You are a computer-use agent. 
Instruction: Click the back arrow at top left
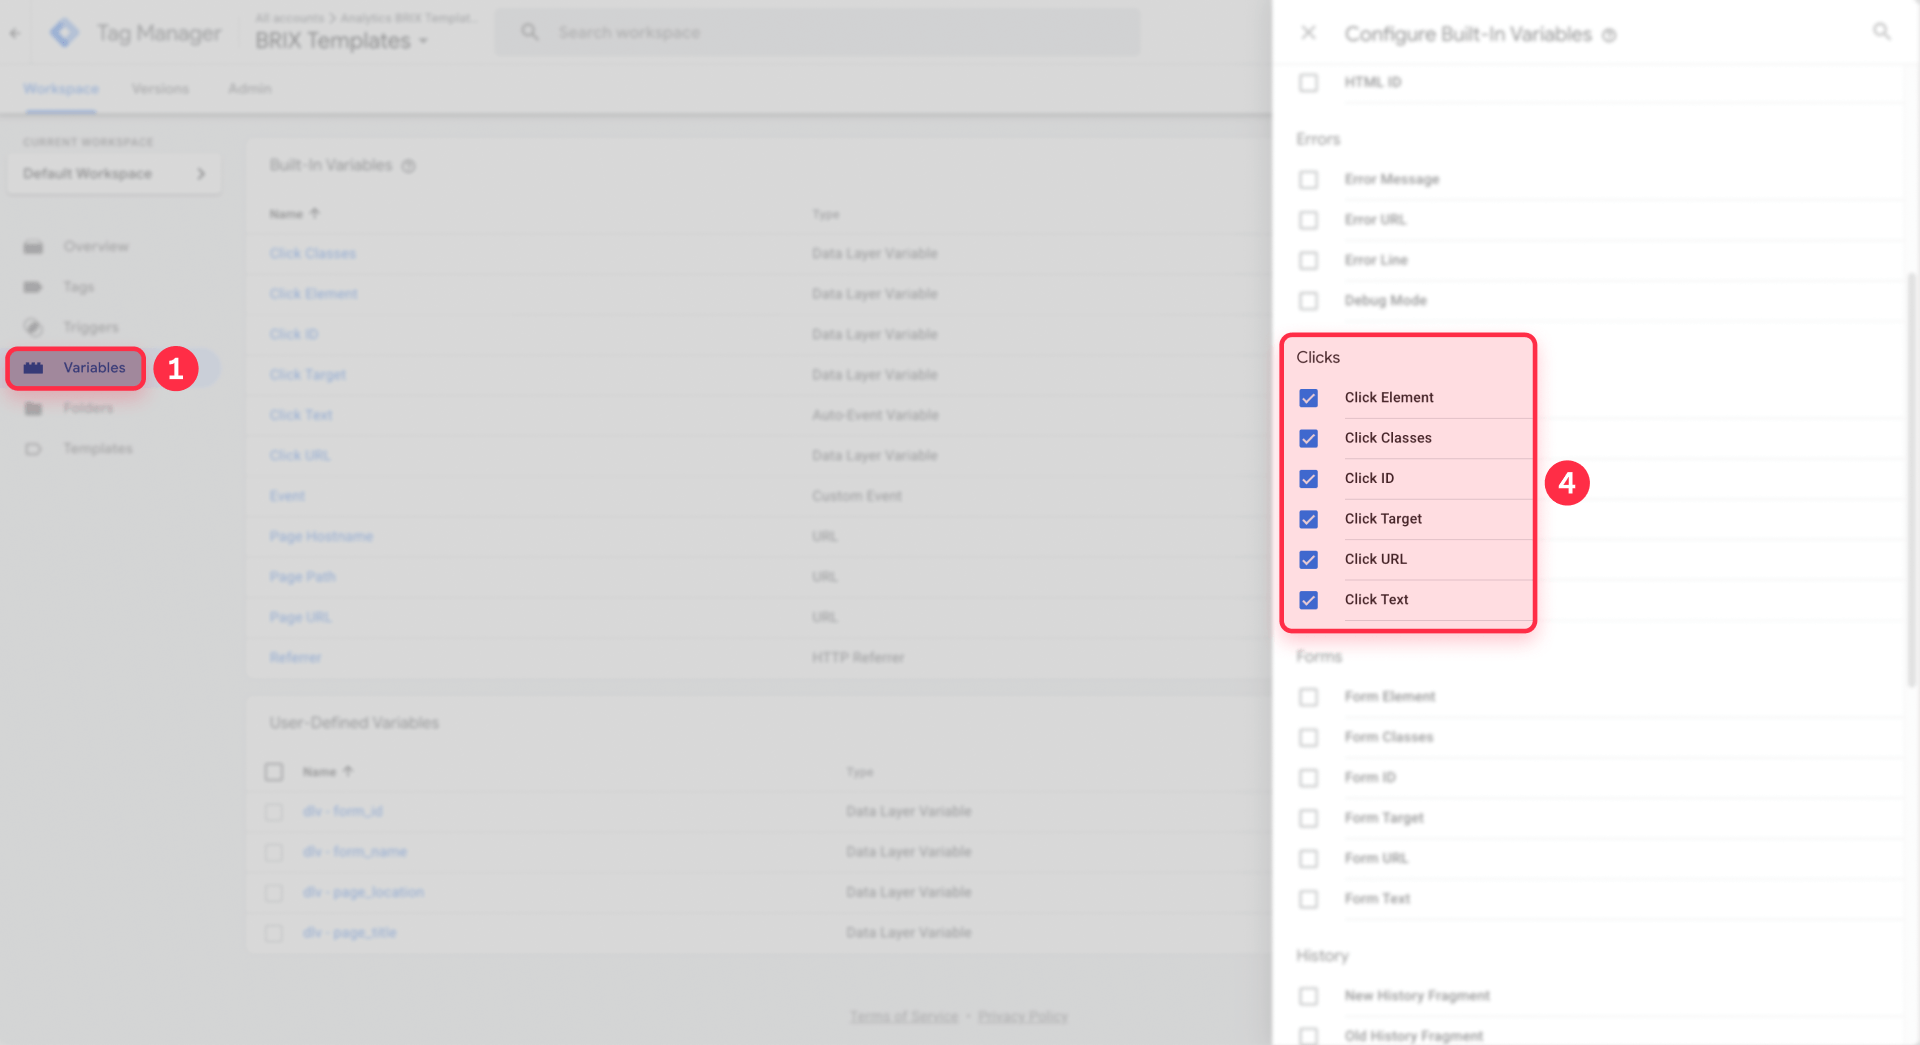(14, 32)
